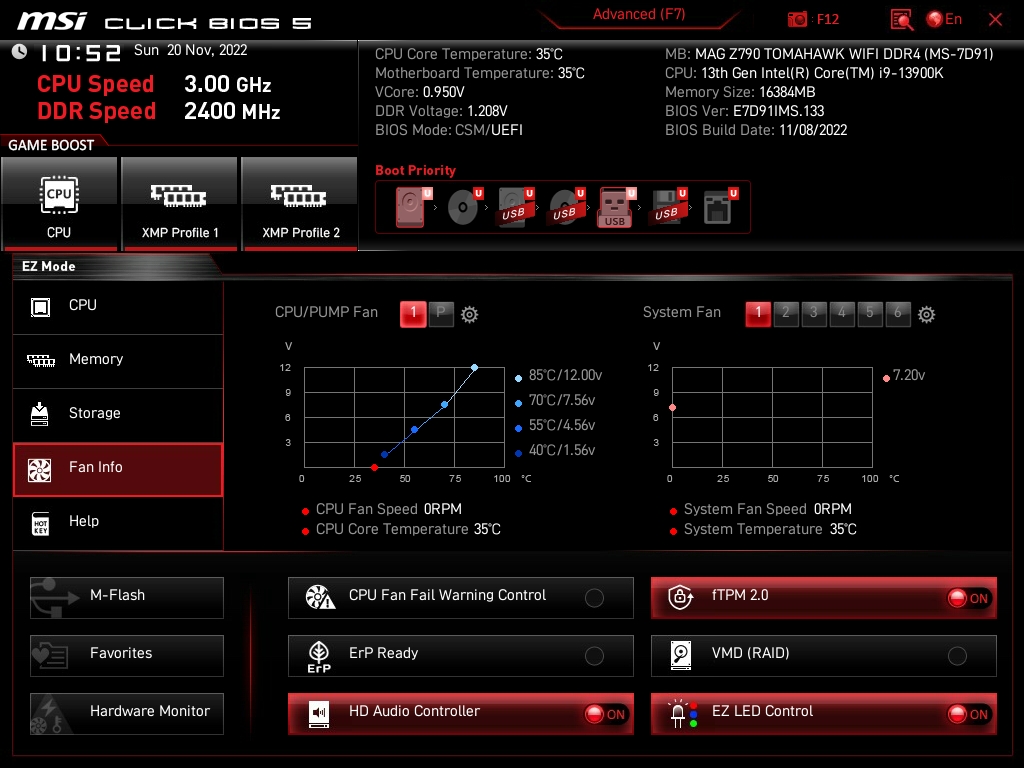Image resolution: width=1024 pixels, height=768 pixels.
Task: Select the optical disc boot device icon
Action: pos(464,207)
